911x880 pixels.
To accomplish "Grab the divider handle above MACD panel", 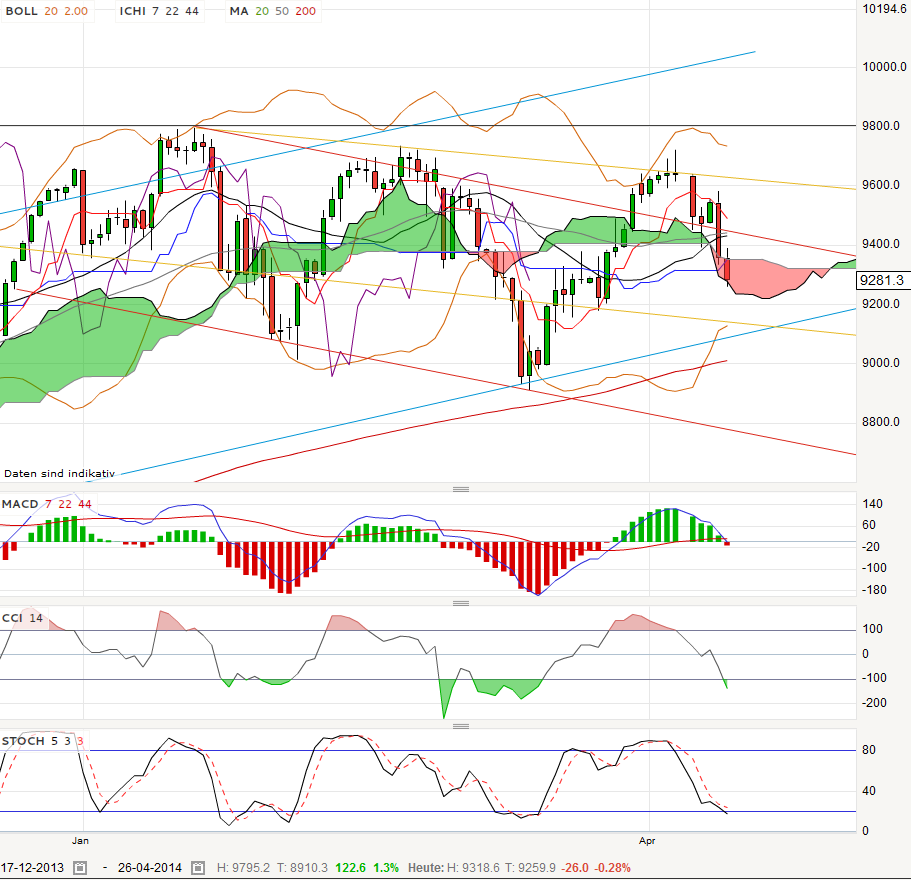I will coord(461,489).
